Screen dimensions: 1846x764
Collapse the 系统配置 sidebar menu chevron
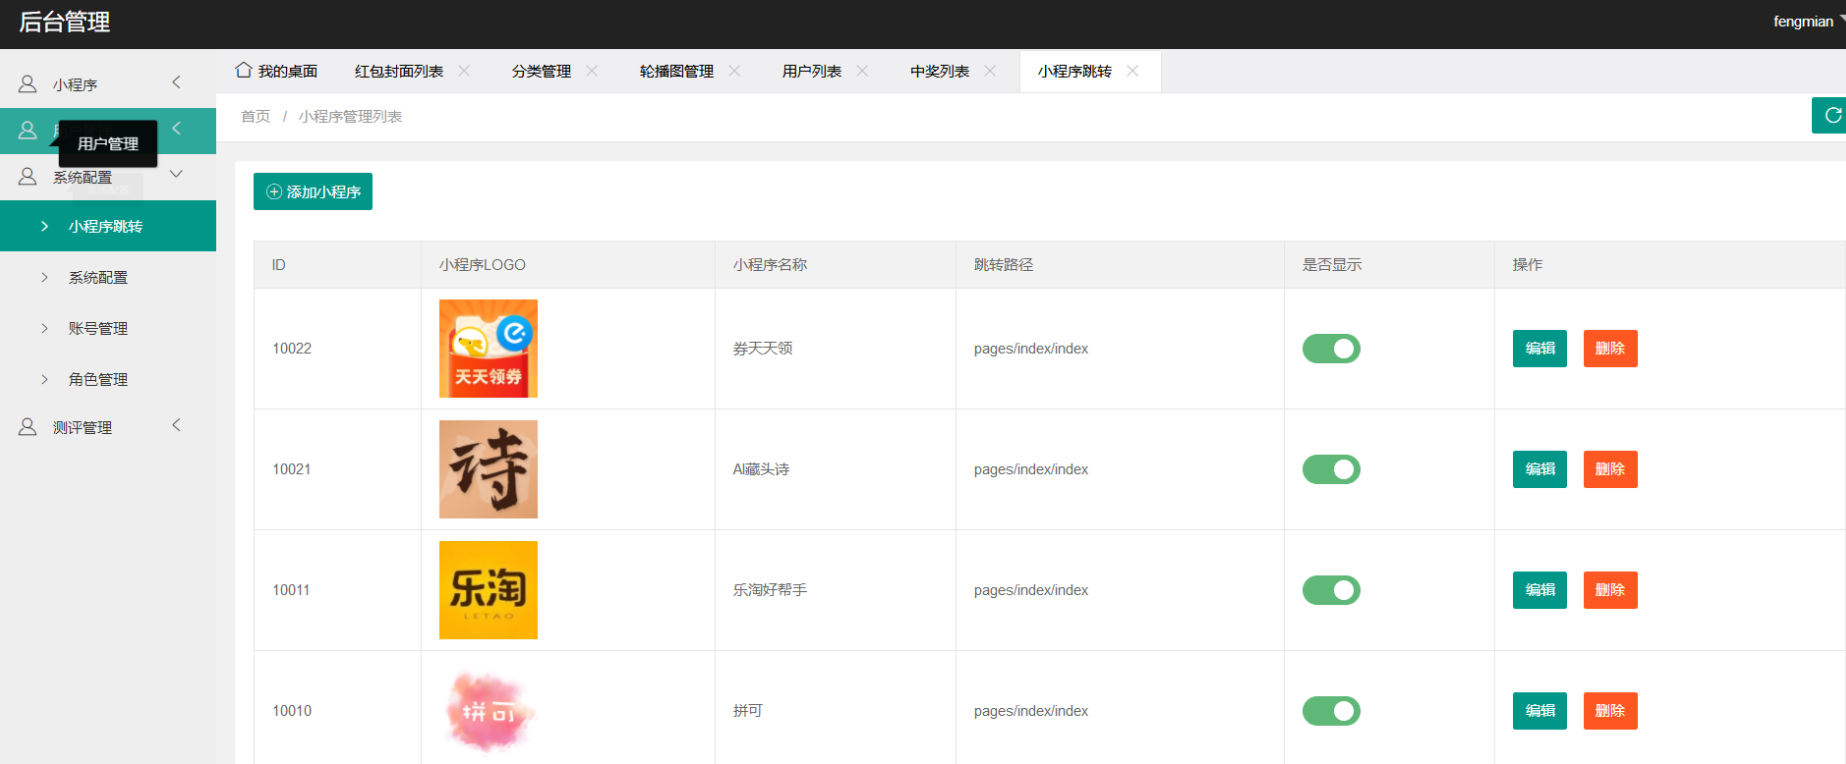(x=176, y=174)
